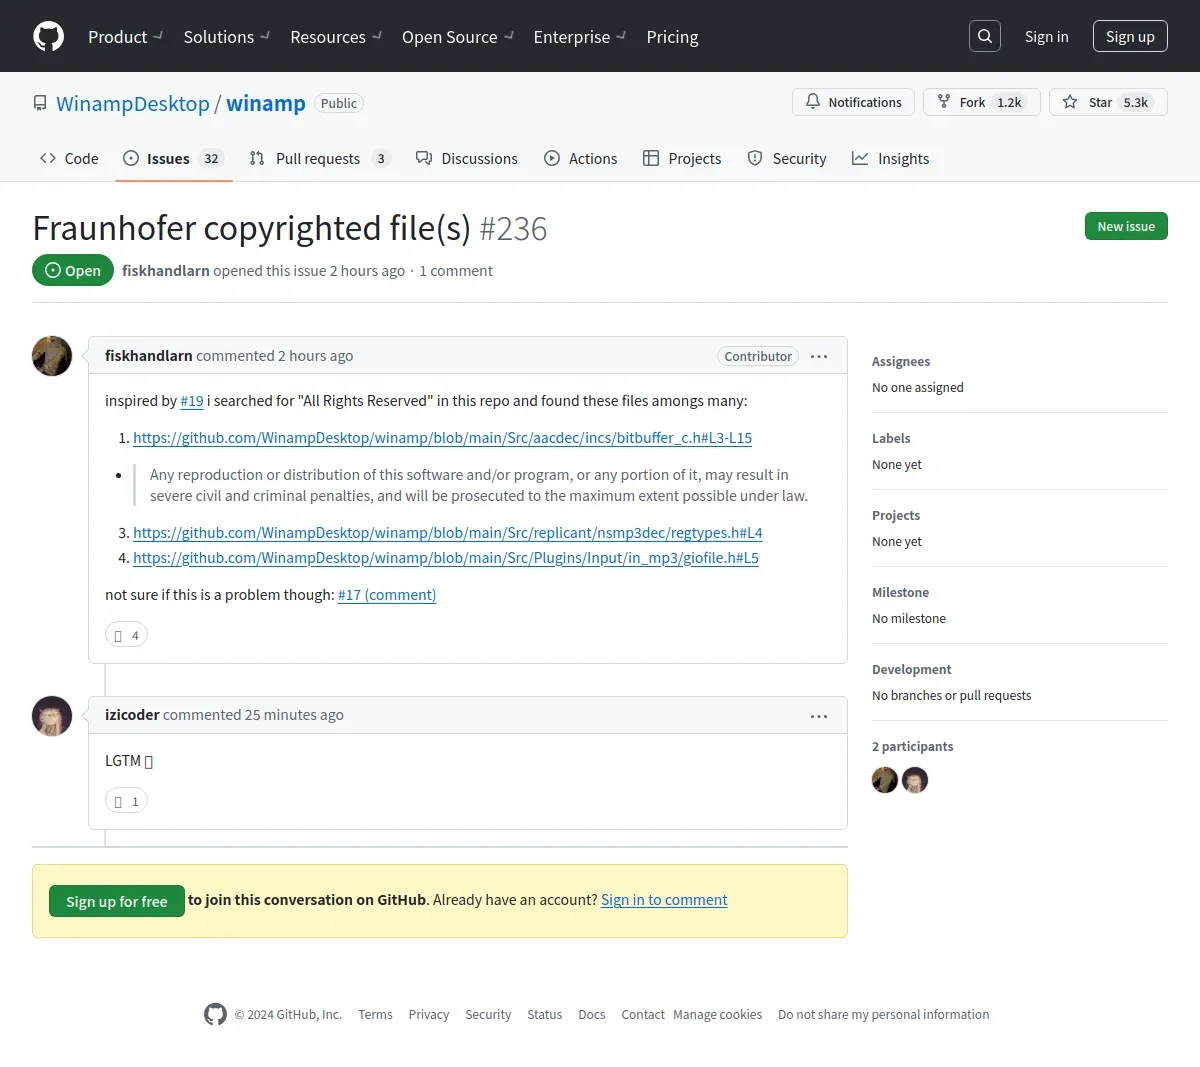The height and width of the screenshot is (1067, 1200).
Task: Click Manage cookies in footer
Action: 717,1014
